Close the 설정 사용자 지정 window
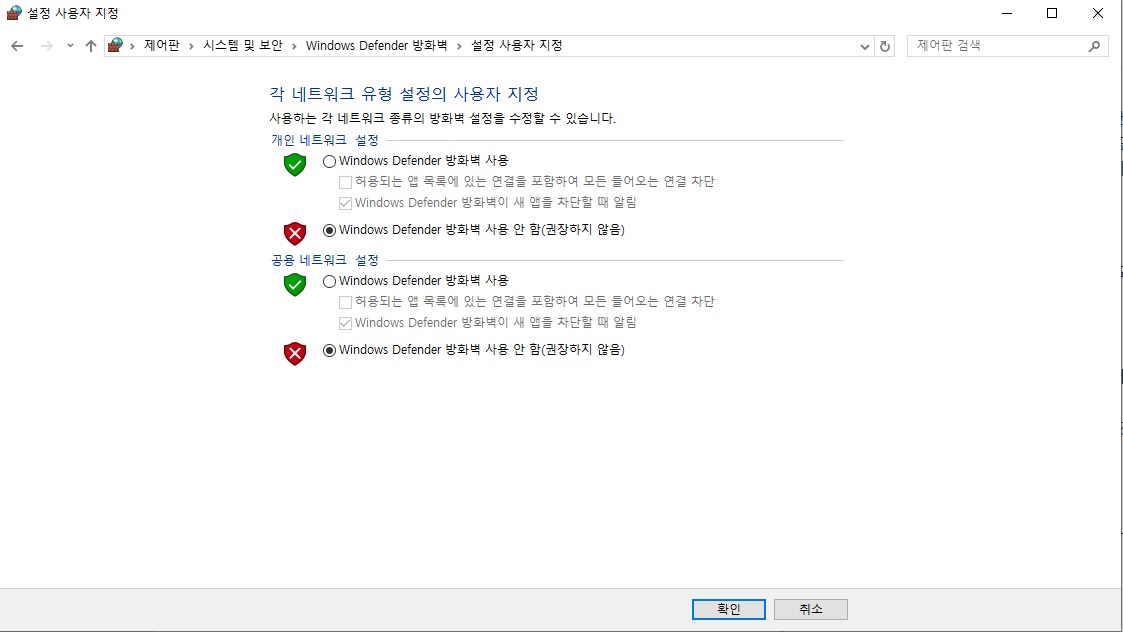The height and width of the screenshot is (632, 1123). (1098, 13)
